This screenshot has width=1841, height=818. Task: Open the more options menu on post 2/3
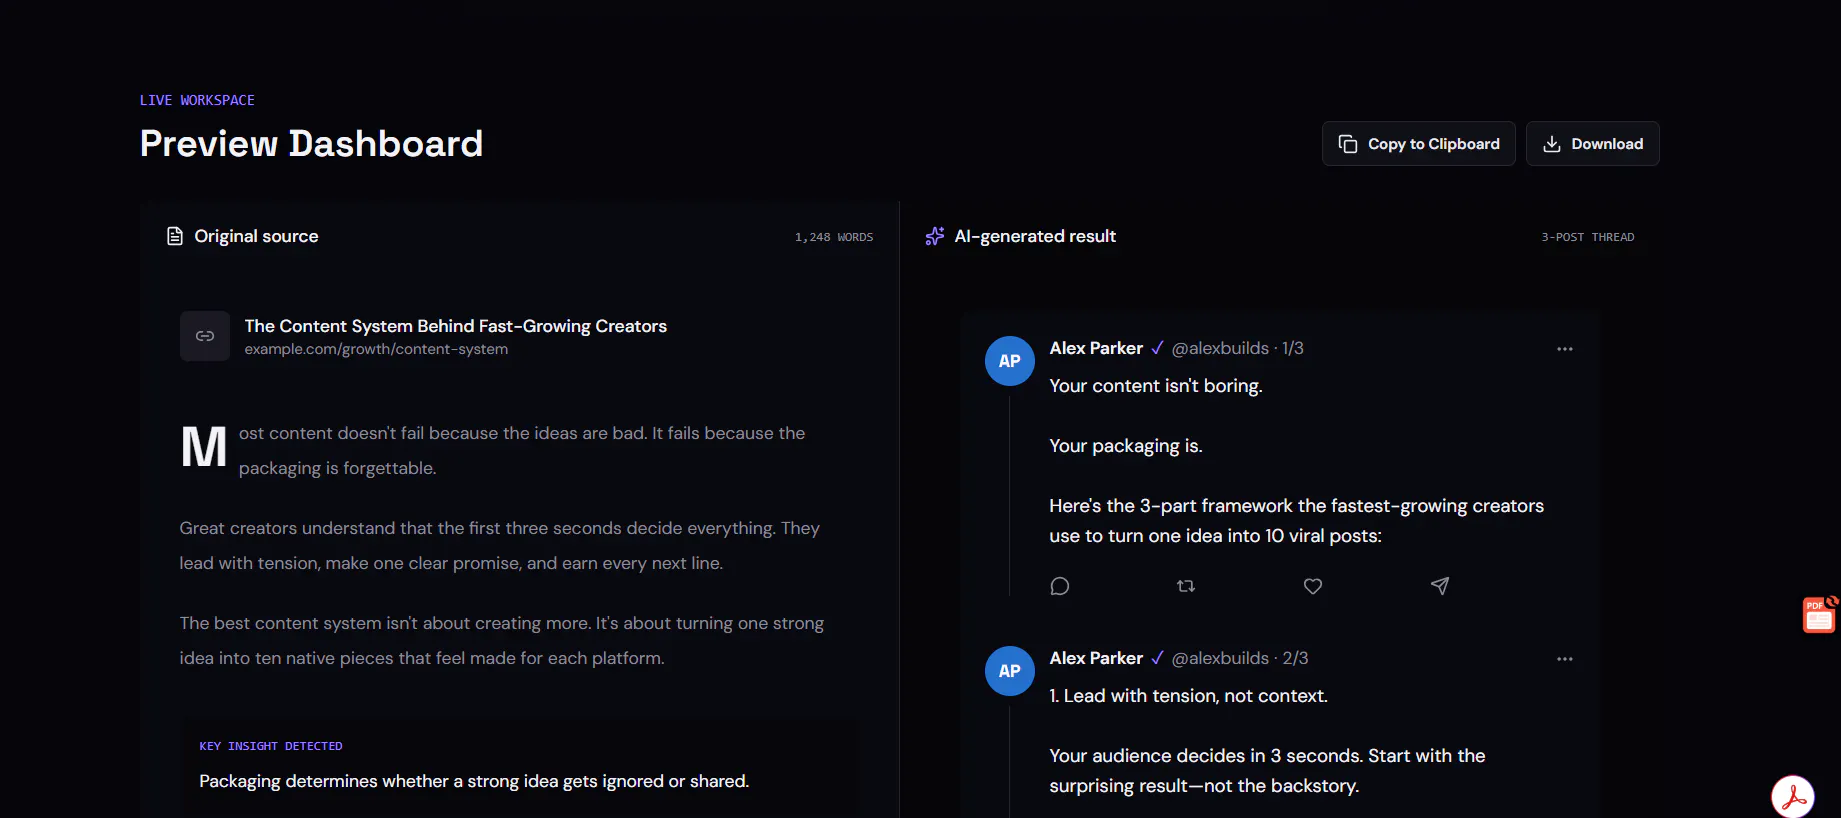click(1565, 659)
